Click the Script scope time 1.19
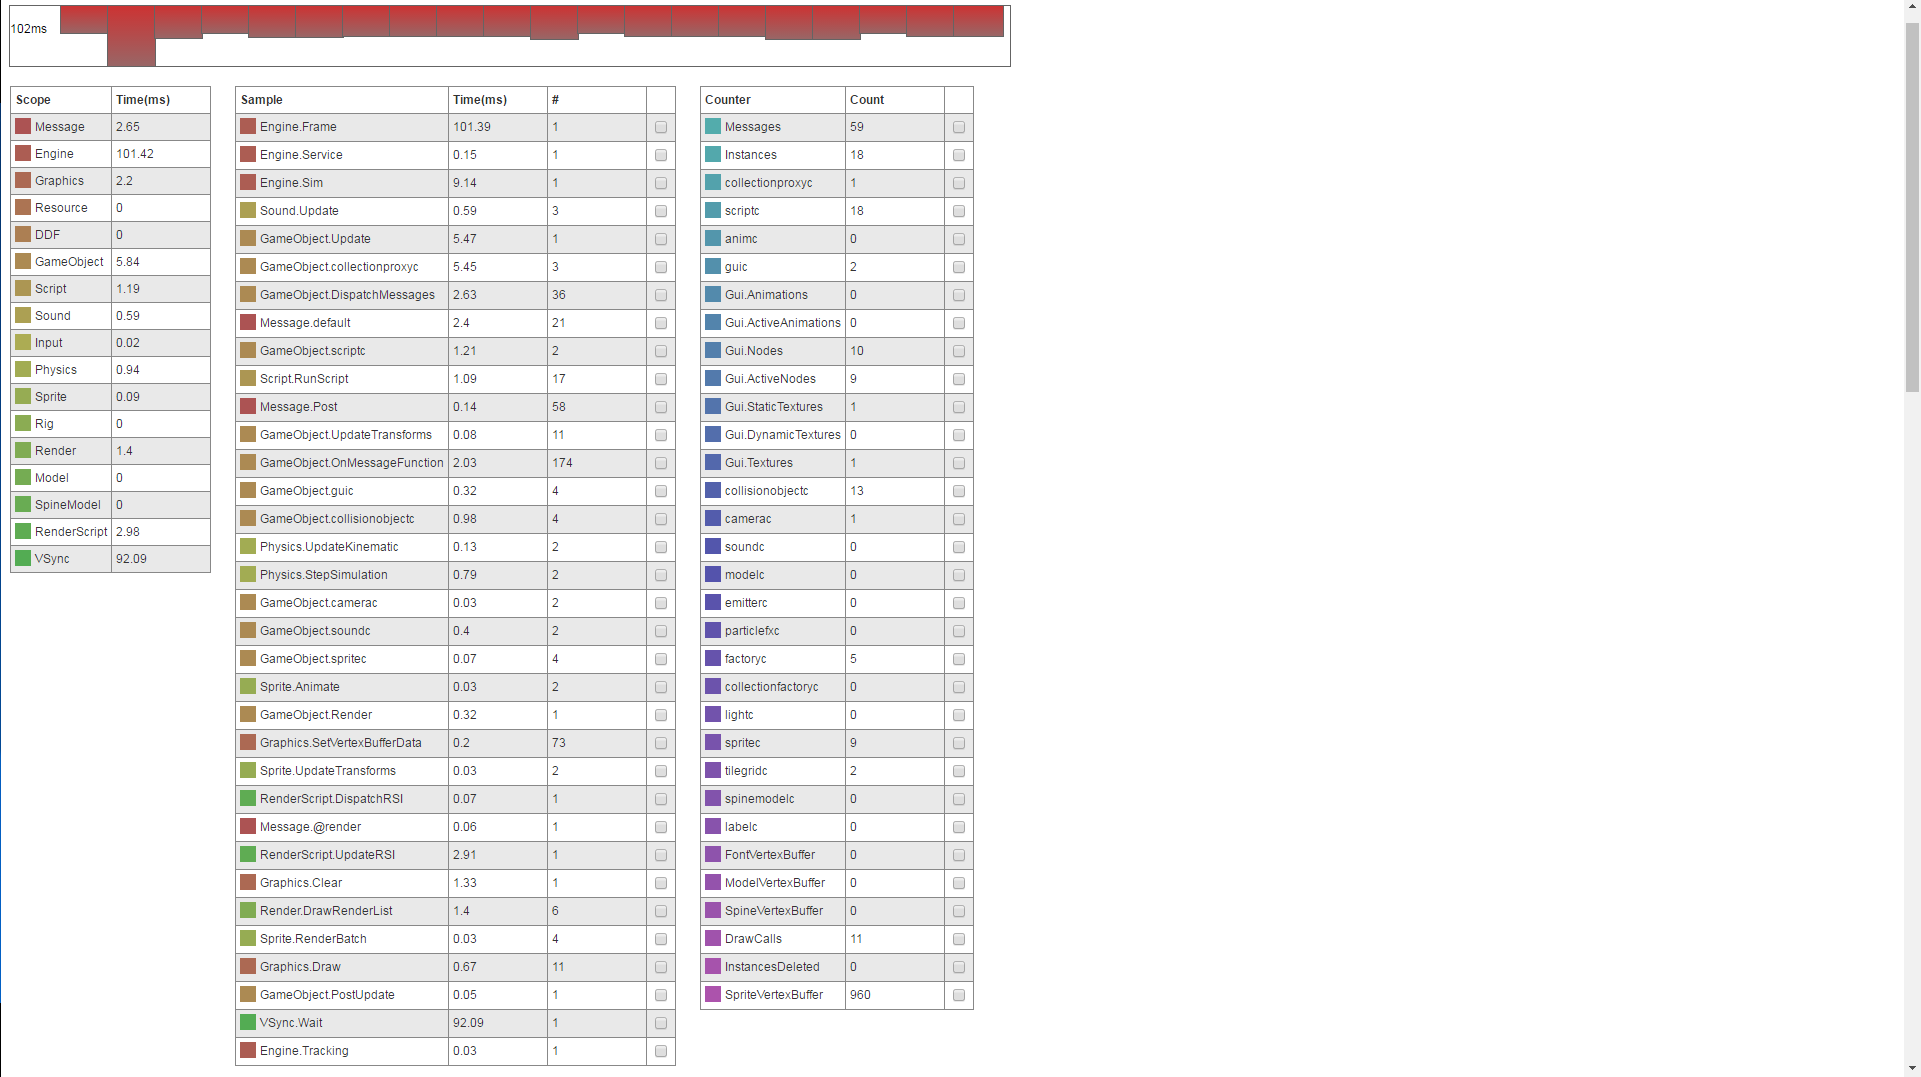 point(128,289)
